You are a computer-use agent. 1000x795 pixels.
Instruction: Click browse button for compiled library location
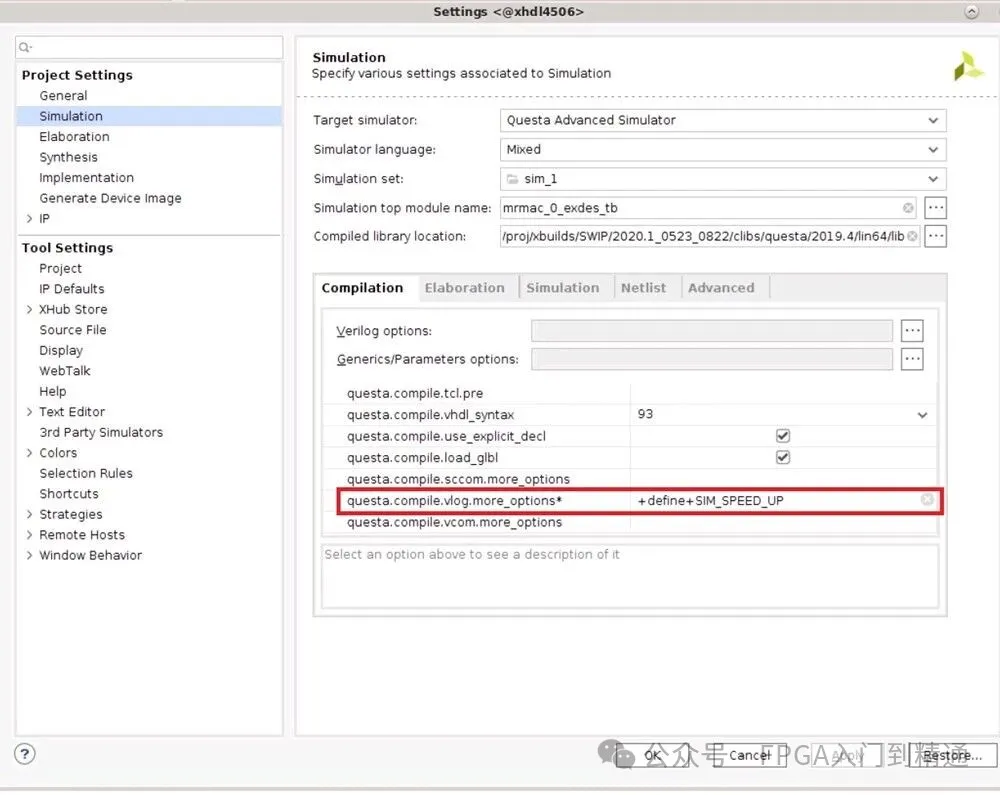935,237
